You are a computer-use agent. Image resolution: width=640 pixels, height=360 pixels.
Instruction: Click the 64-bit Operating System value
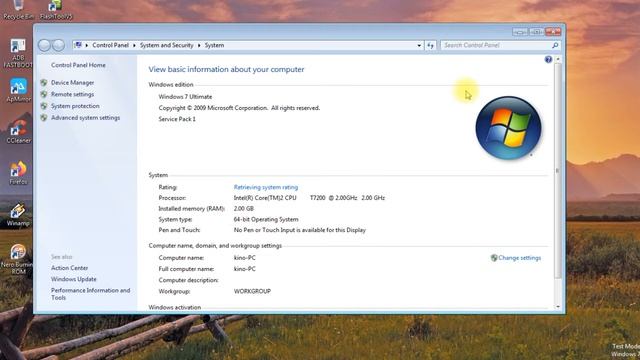click(266, 220)
